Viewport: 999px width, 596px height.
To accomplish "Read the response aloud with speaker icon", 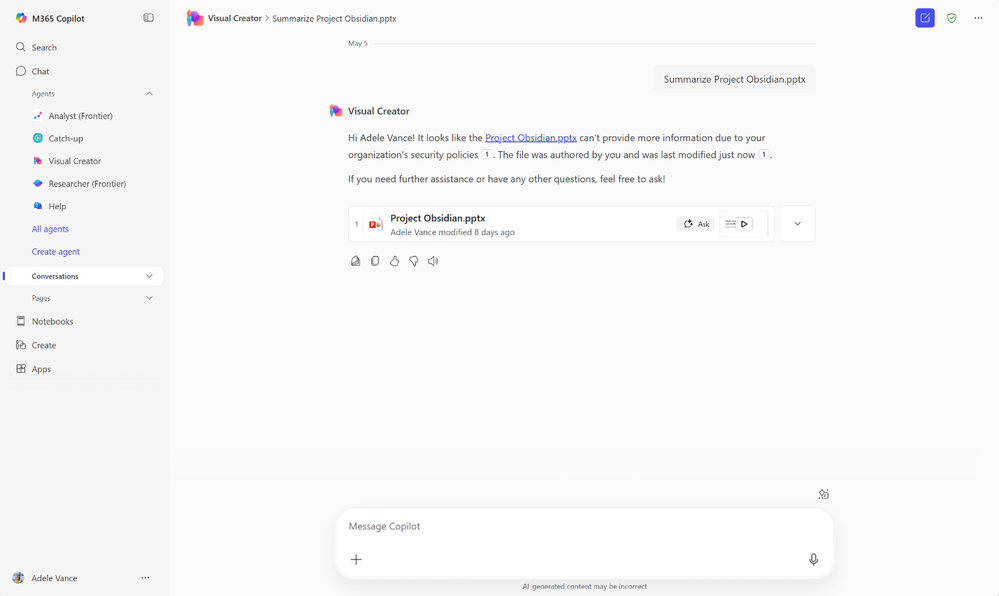I will pyautogui.click(x=433, y=261).
